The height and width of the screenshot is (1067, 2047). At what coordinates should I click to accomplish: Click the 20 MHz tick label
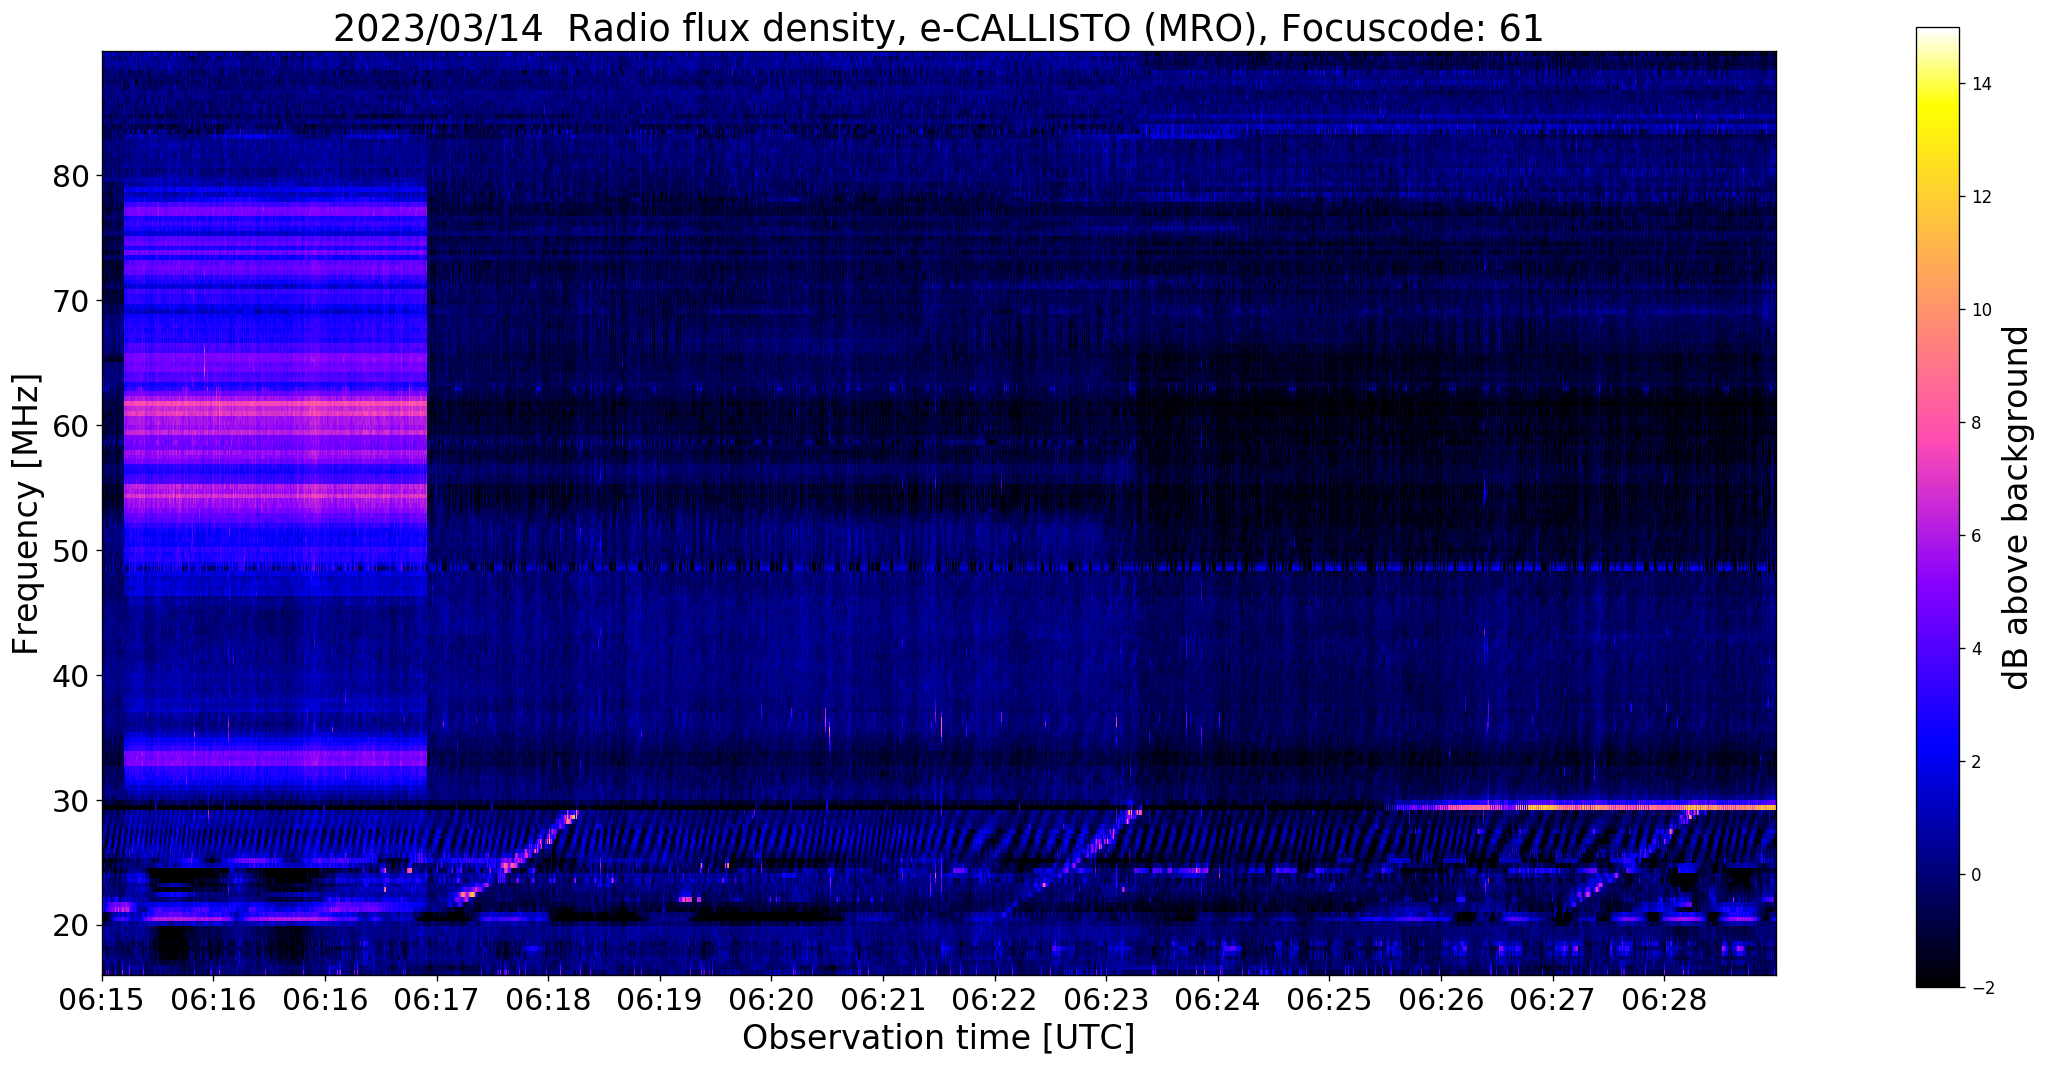click(x=71, y=926)
